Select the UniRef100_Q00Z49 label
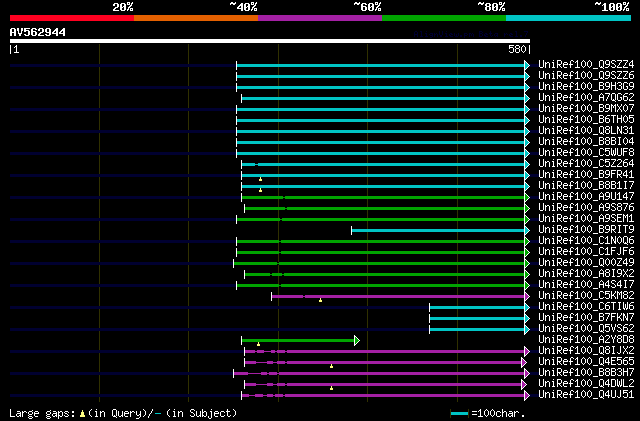The height and width of the screenshot is (421, 640). 586,263
